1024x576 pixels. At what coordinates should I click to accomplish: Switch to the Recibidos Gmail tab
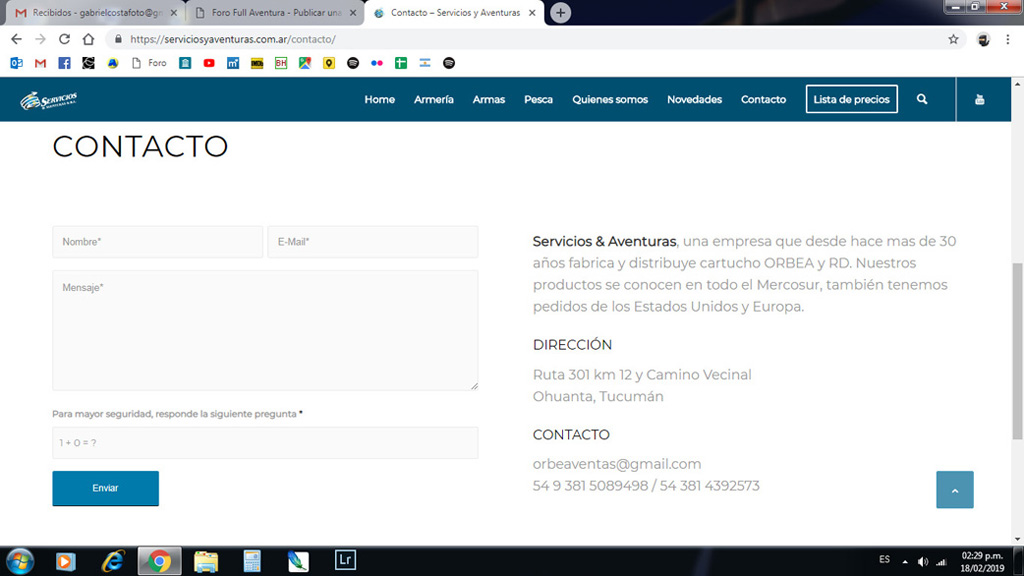pos(96,13)
